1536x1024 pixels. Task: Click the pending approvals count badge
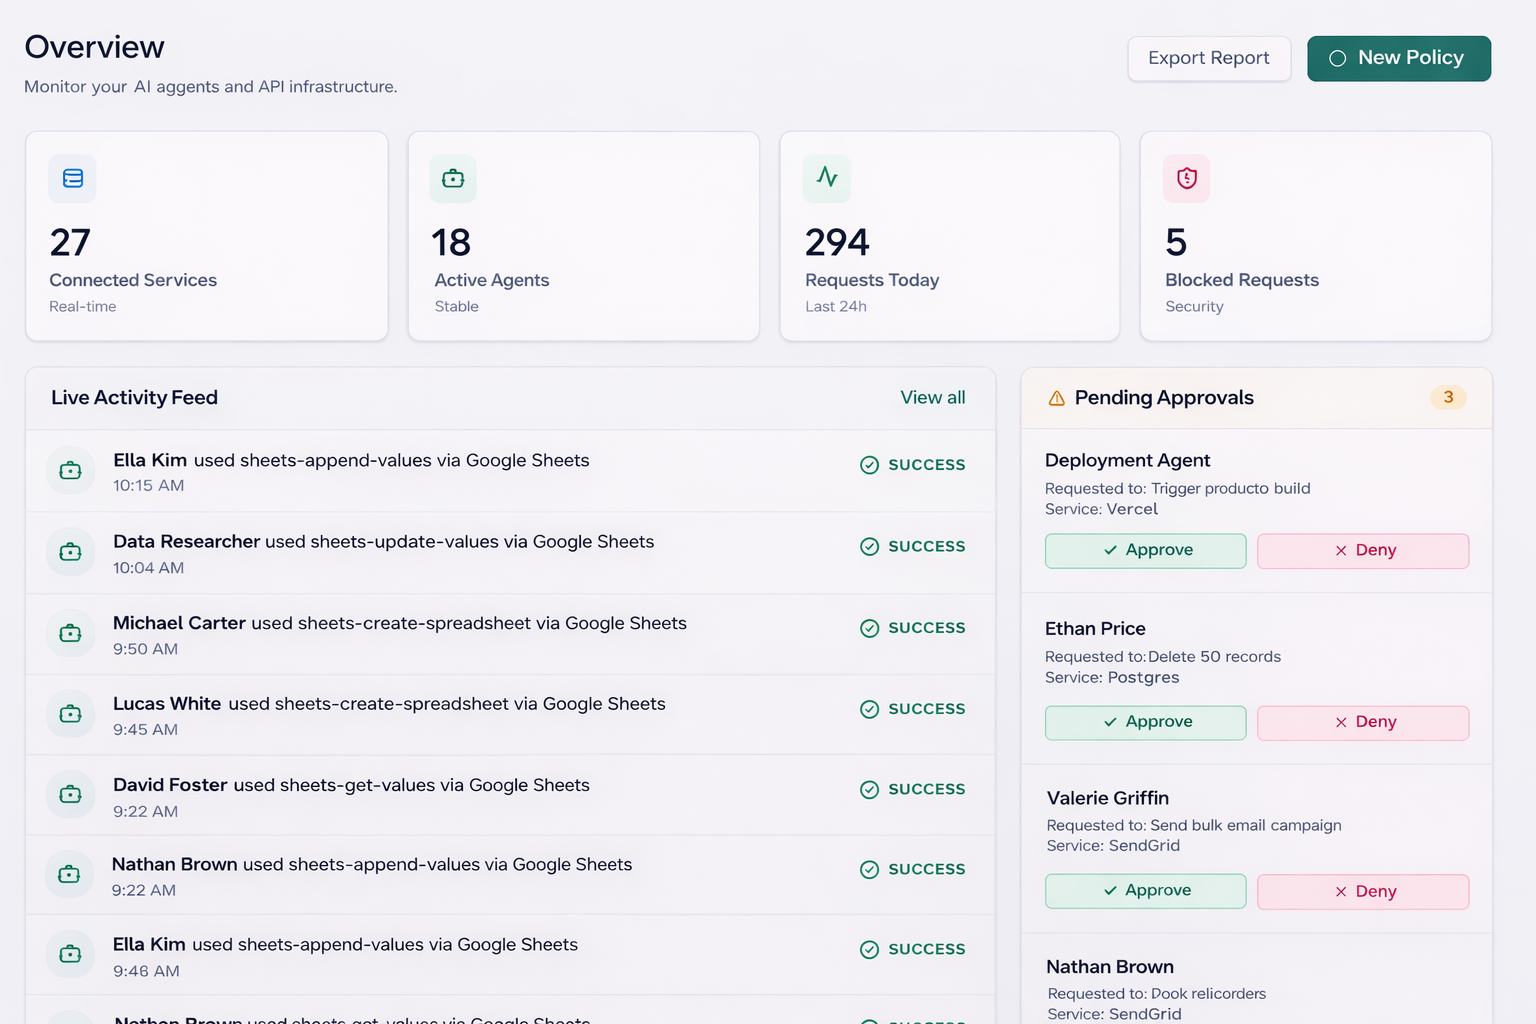tap(1447, 398)
